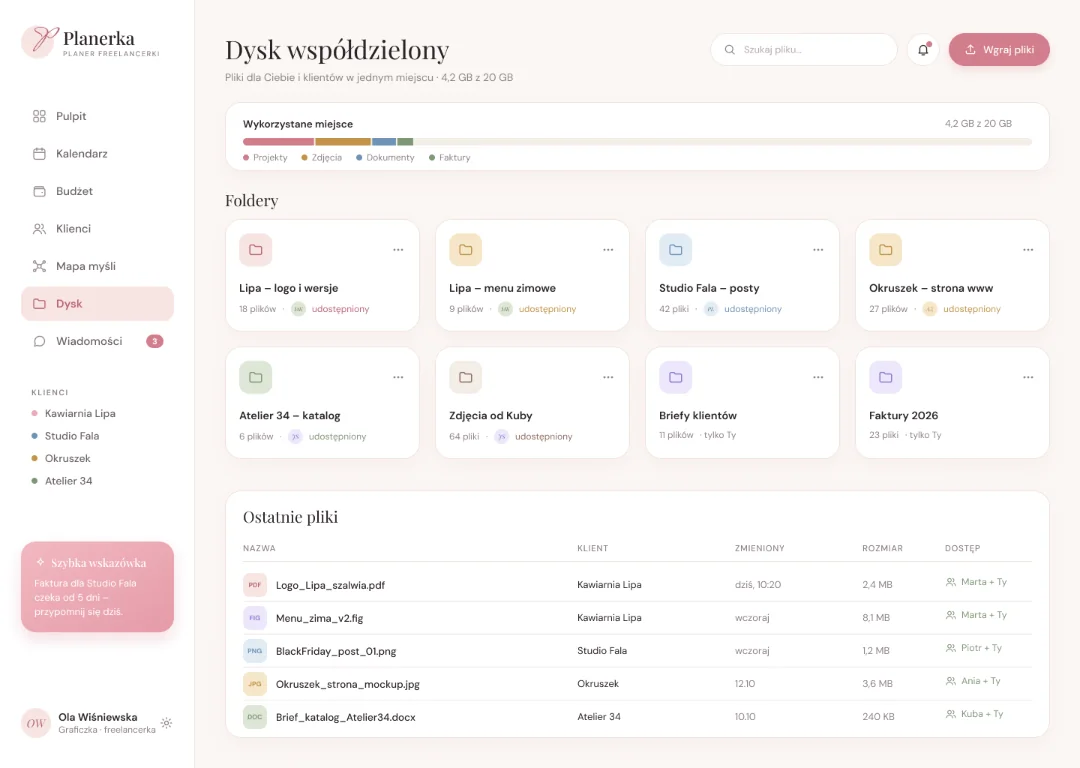Open more options for Zdjęcia od Kuby
Screen dimensions: 1080x768
tap(608, 377)
